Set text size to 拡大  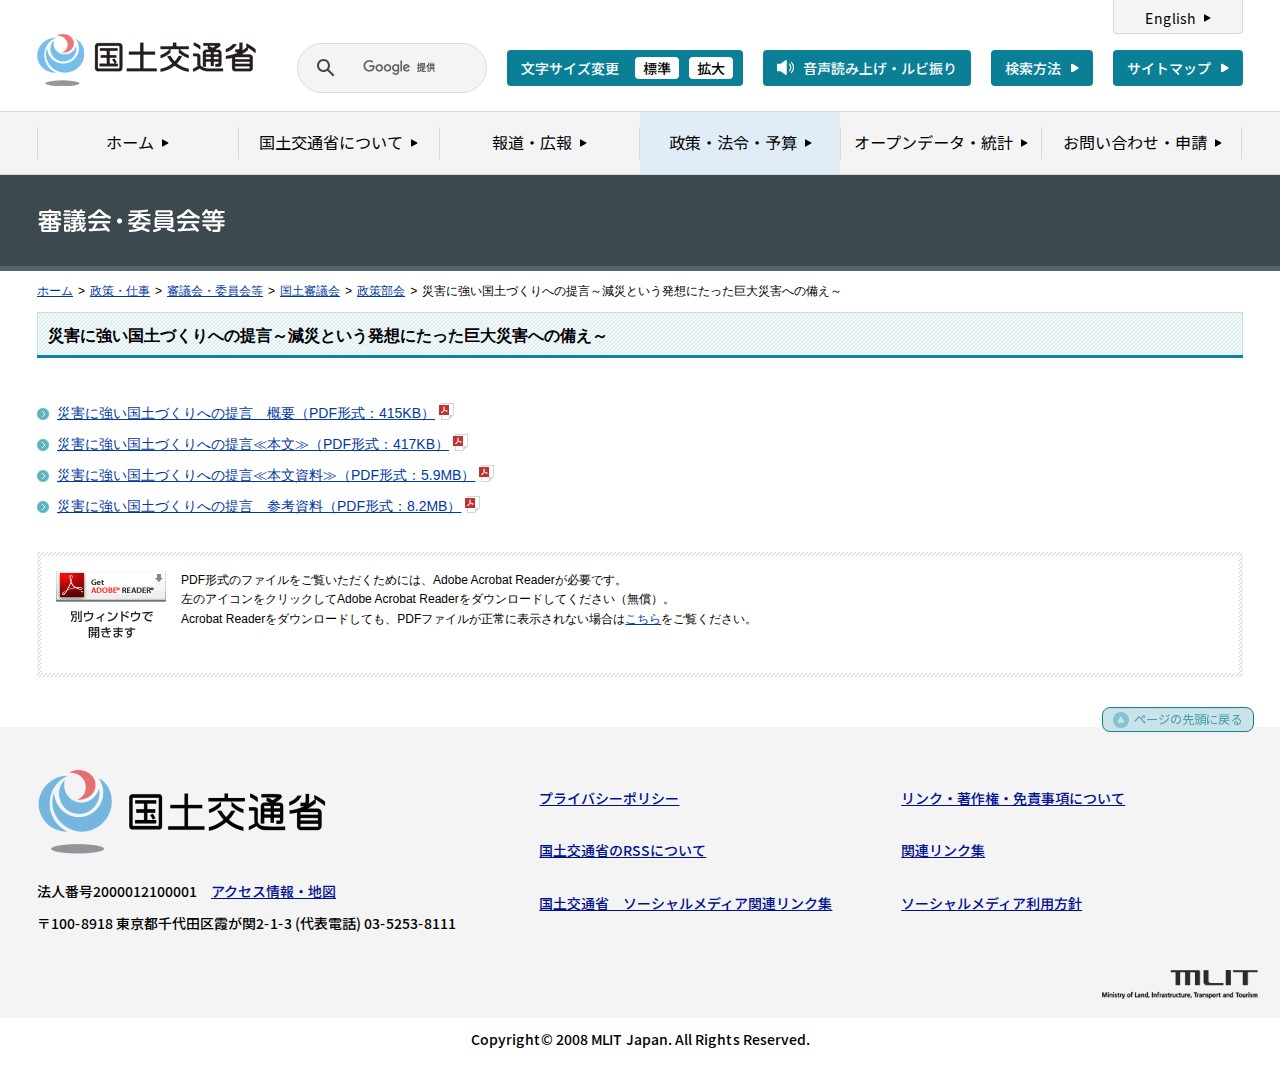tap(711, 69)
